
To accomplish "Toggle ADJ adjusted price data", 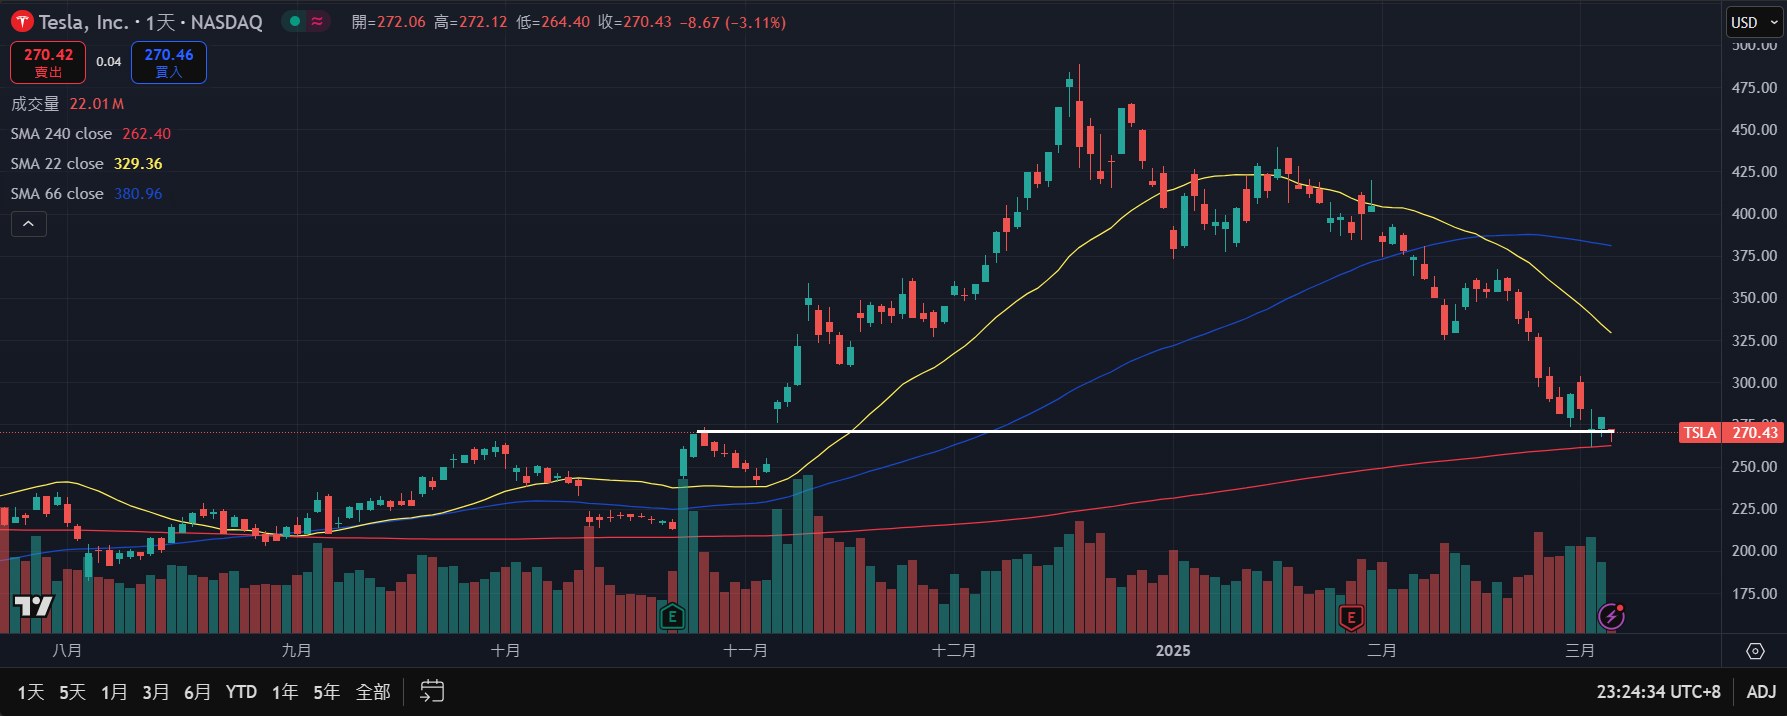I will pos(1761,691).
